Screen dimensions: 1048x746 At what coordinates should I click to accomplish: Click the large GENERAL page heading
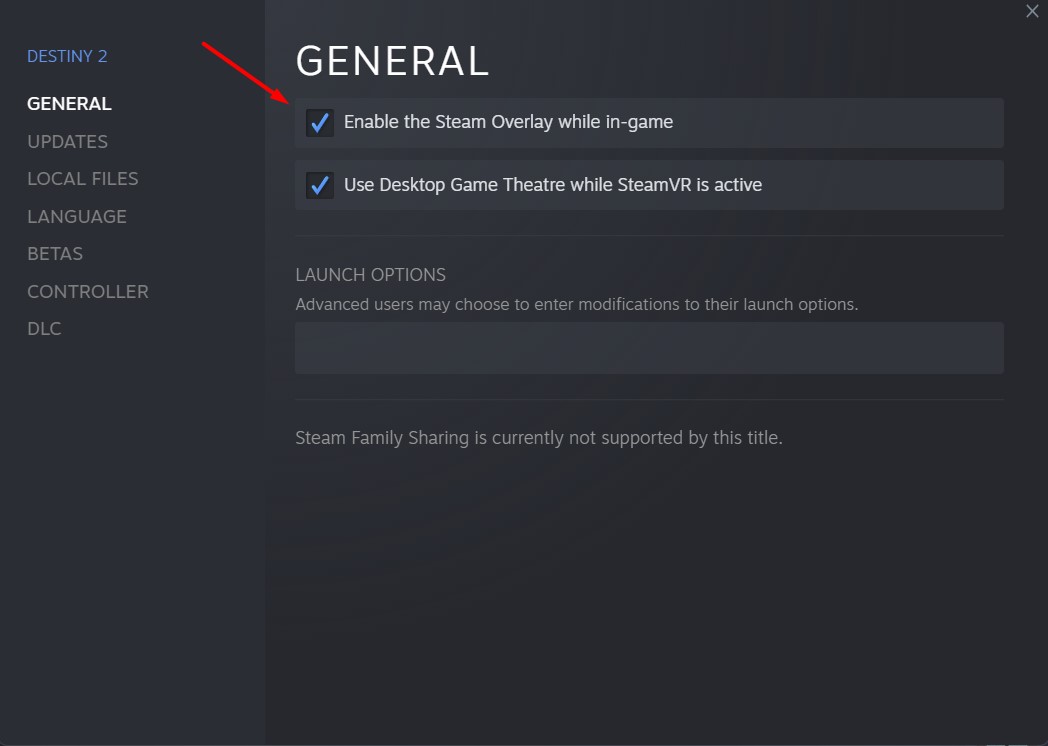392,62
